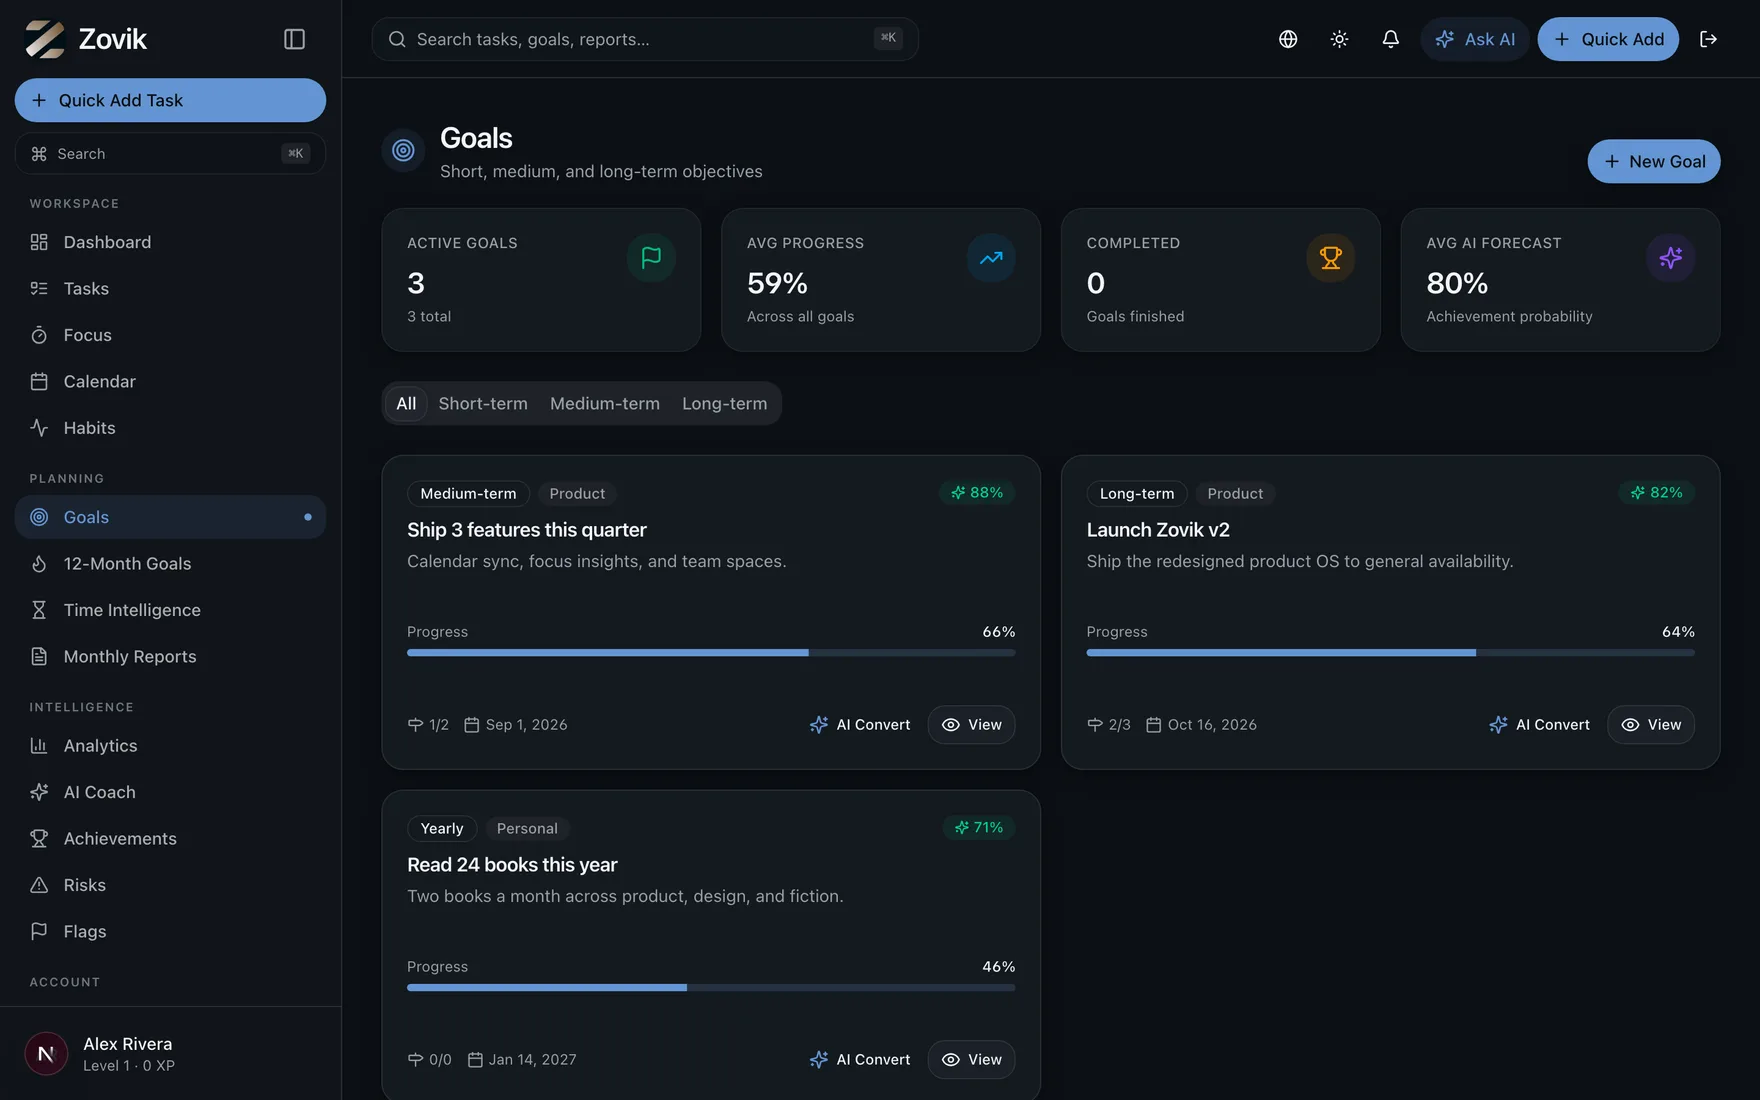Click the 46% progress bar
The image size is (1760, 1100).
(x=711, y=988)
